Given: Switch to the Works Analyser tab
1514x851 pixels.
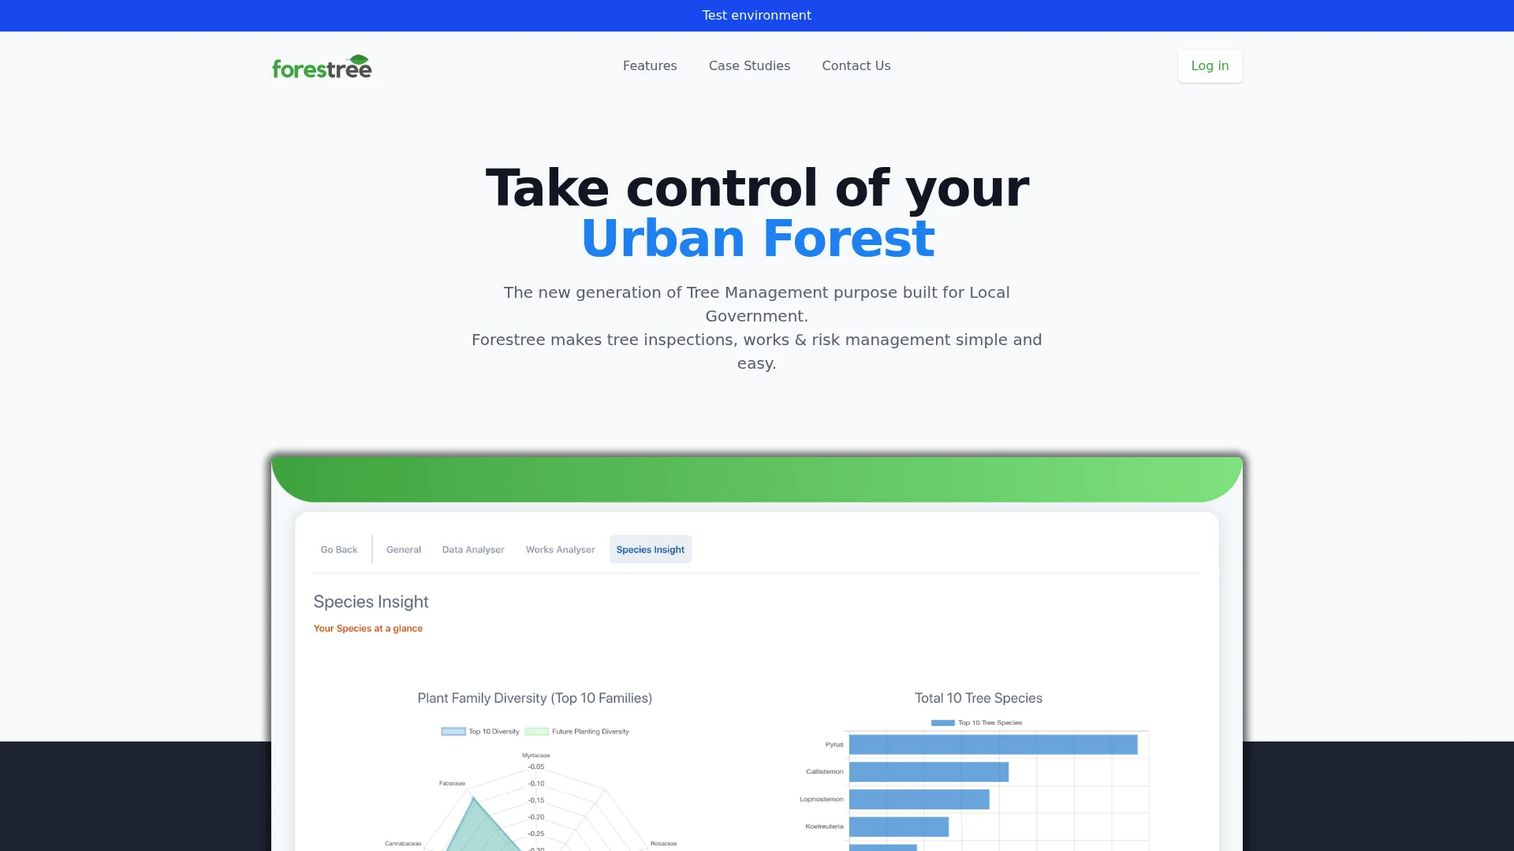Looking at the screenshot, I should (560, 550).
